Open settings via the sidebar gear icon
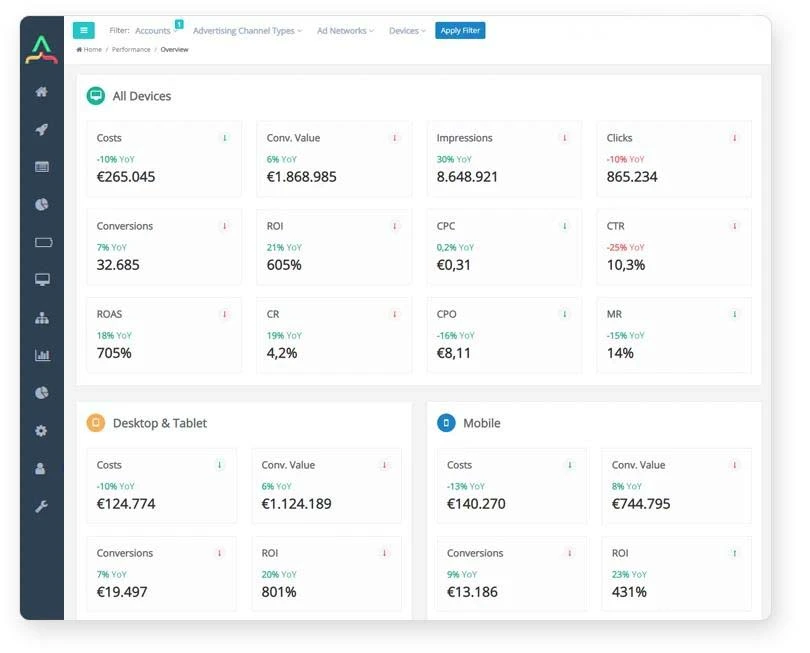810x653 pixels. pyautogui.click(x=42, y=431)
